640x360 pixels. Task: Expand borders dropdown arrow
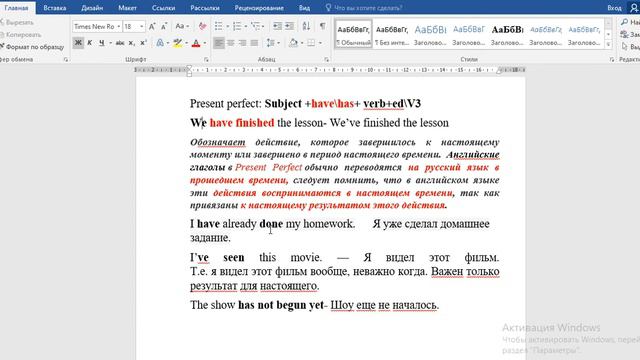coord(320,42)
